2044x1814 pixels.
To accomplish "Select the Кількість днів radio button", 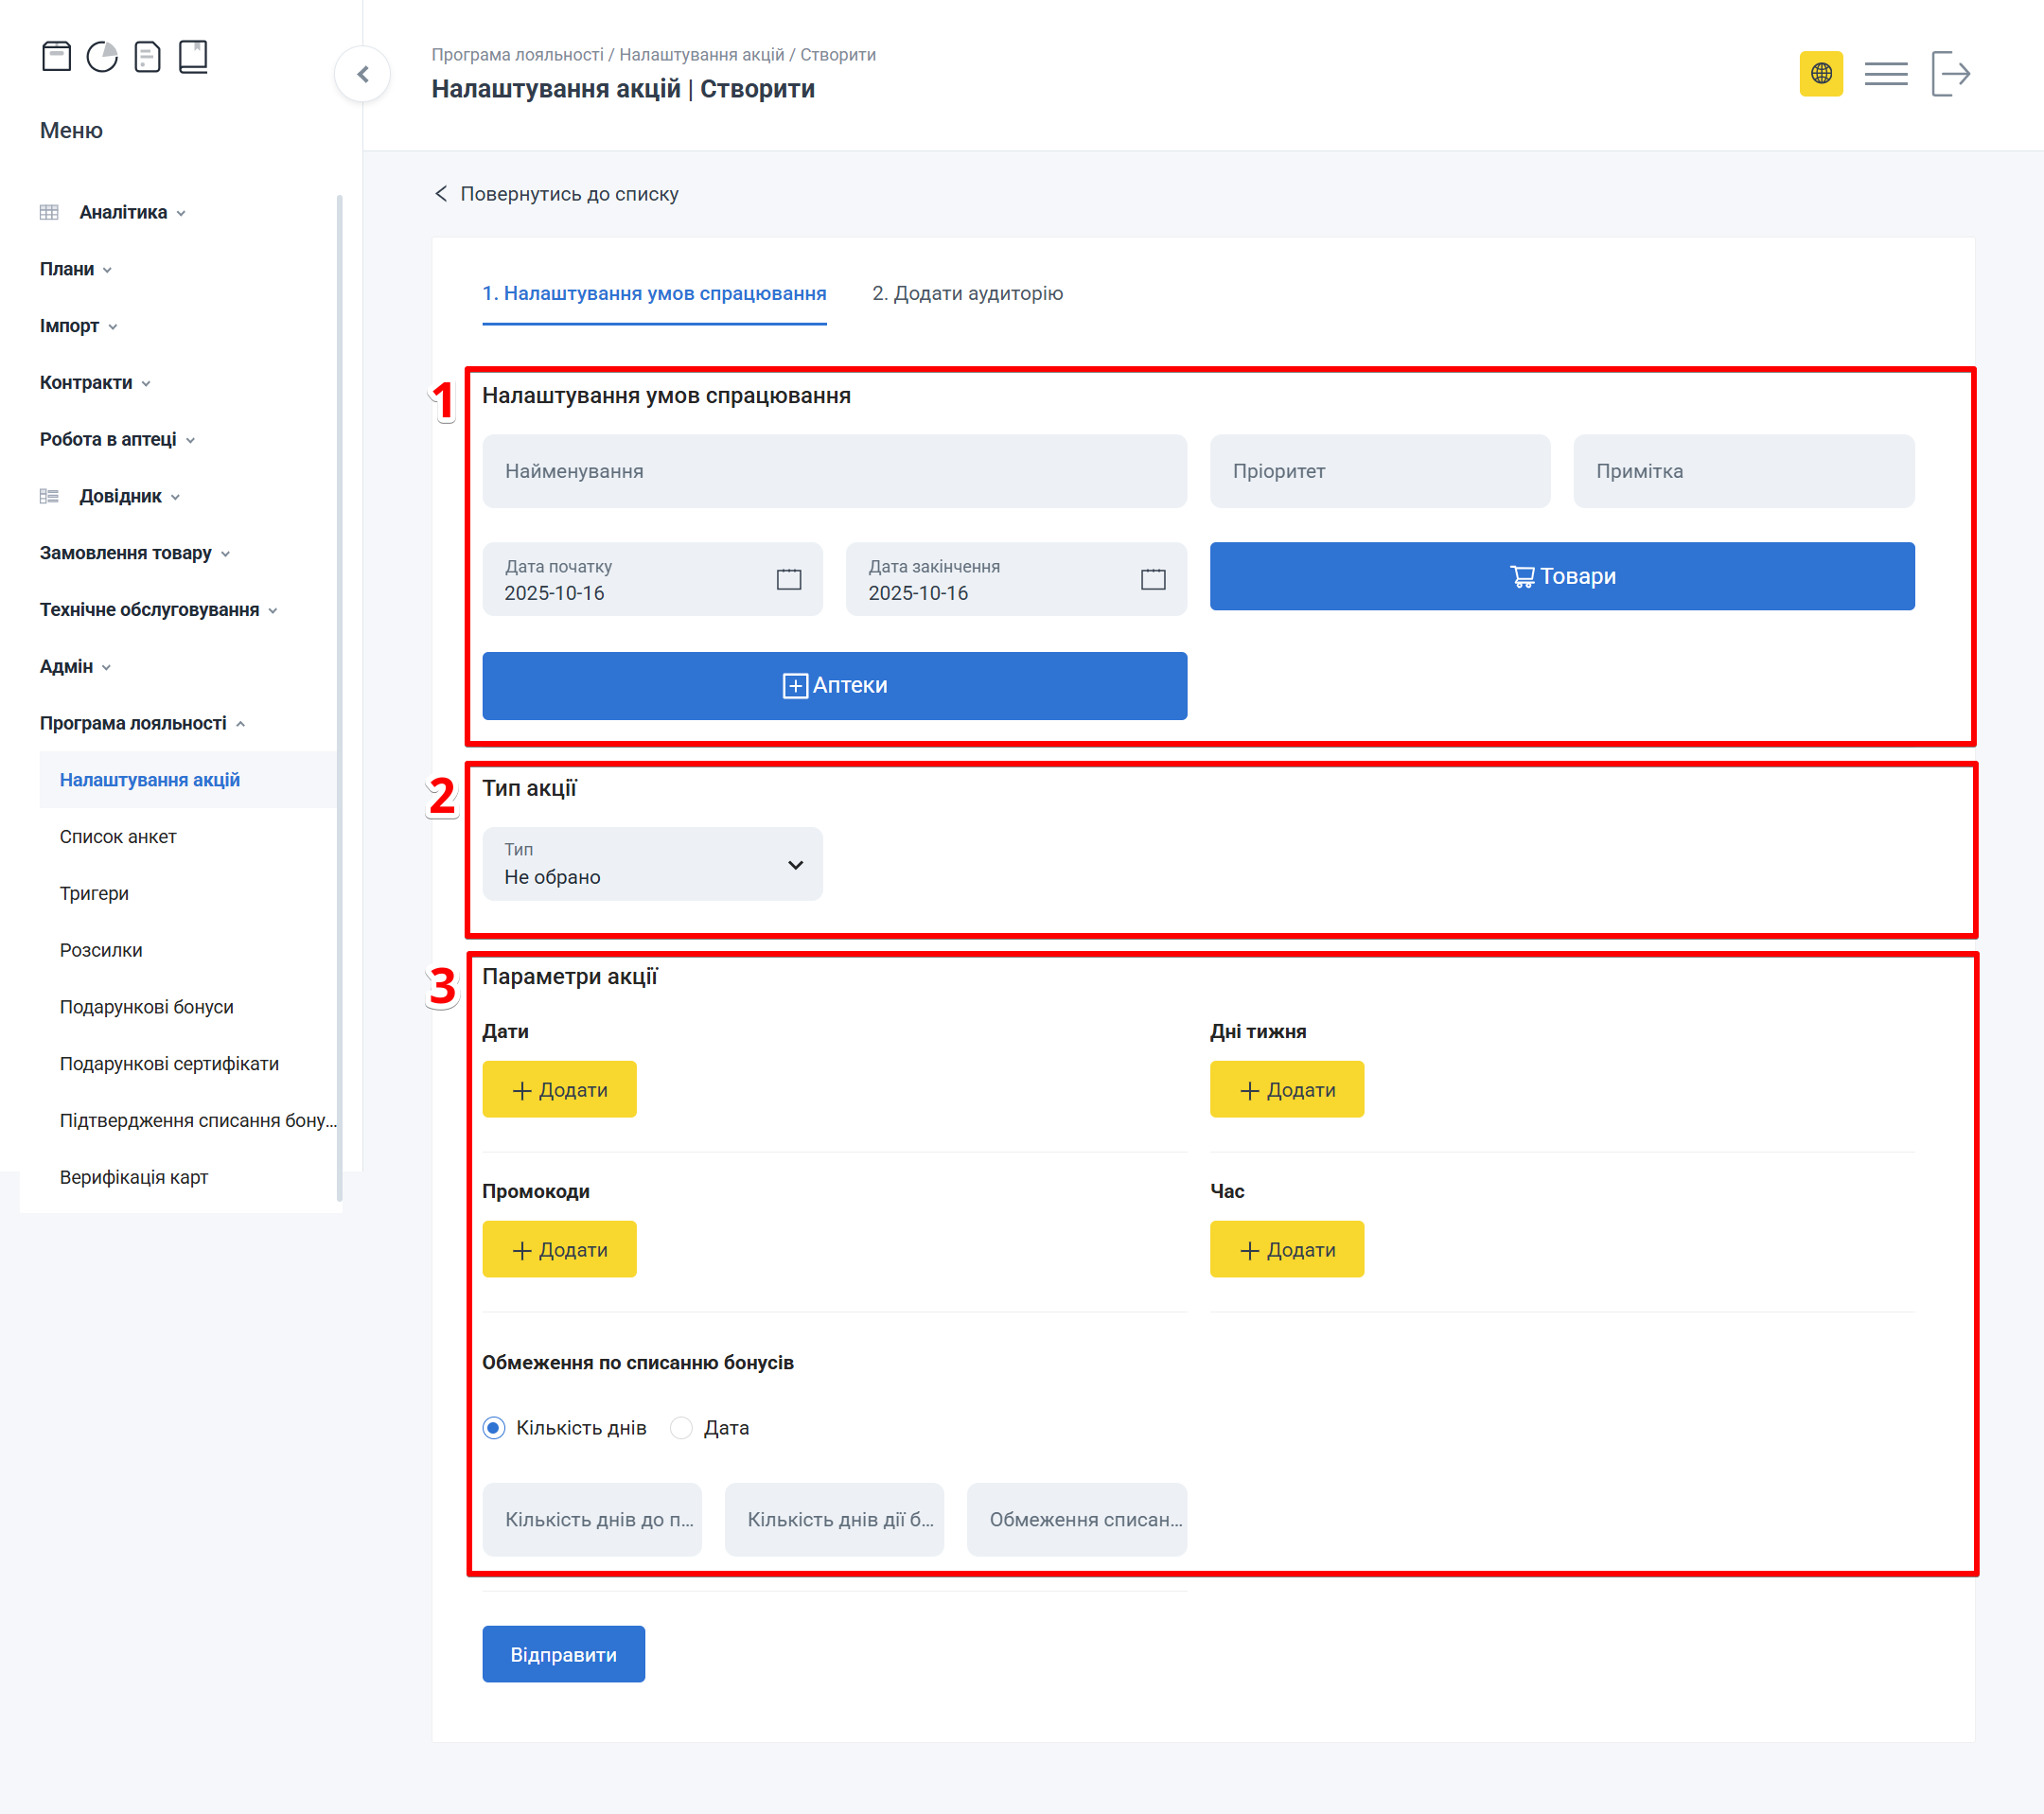I will (x=494, y=1427).
